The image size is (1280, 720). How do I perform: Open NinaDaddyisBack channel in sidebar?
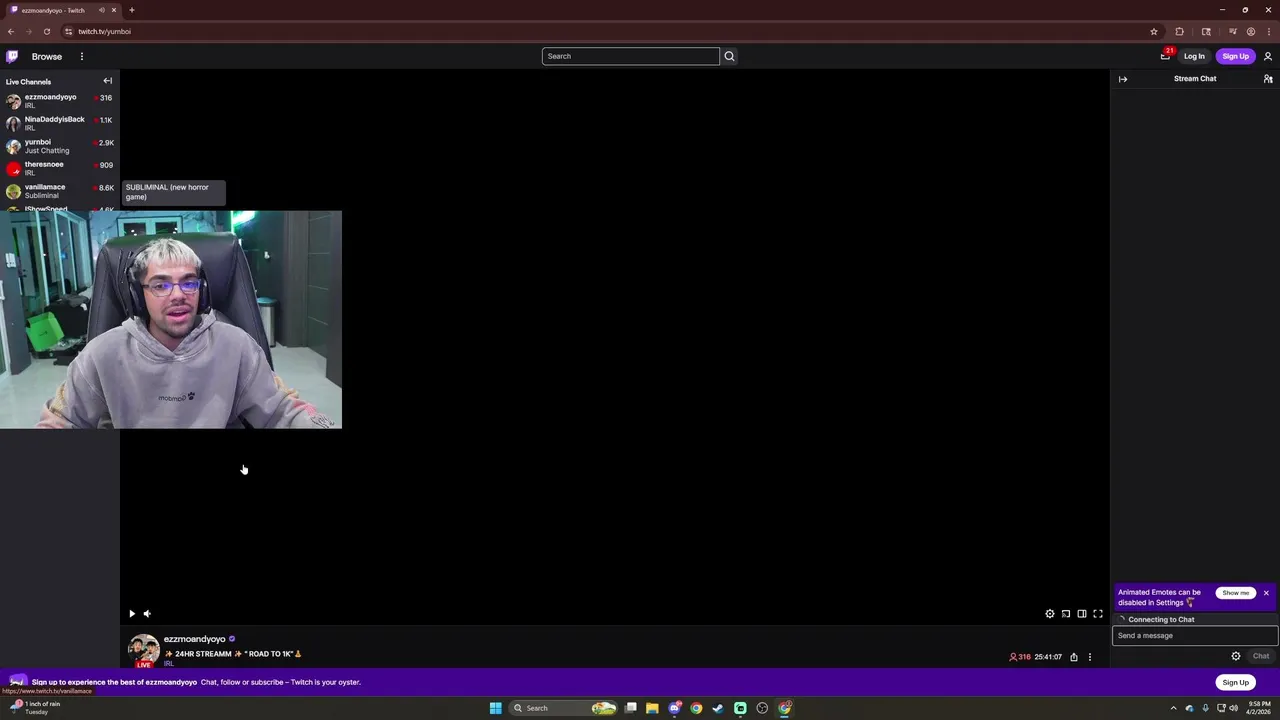click(x=58, y=123)
